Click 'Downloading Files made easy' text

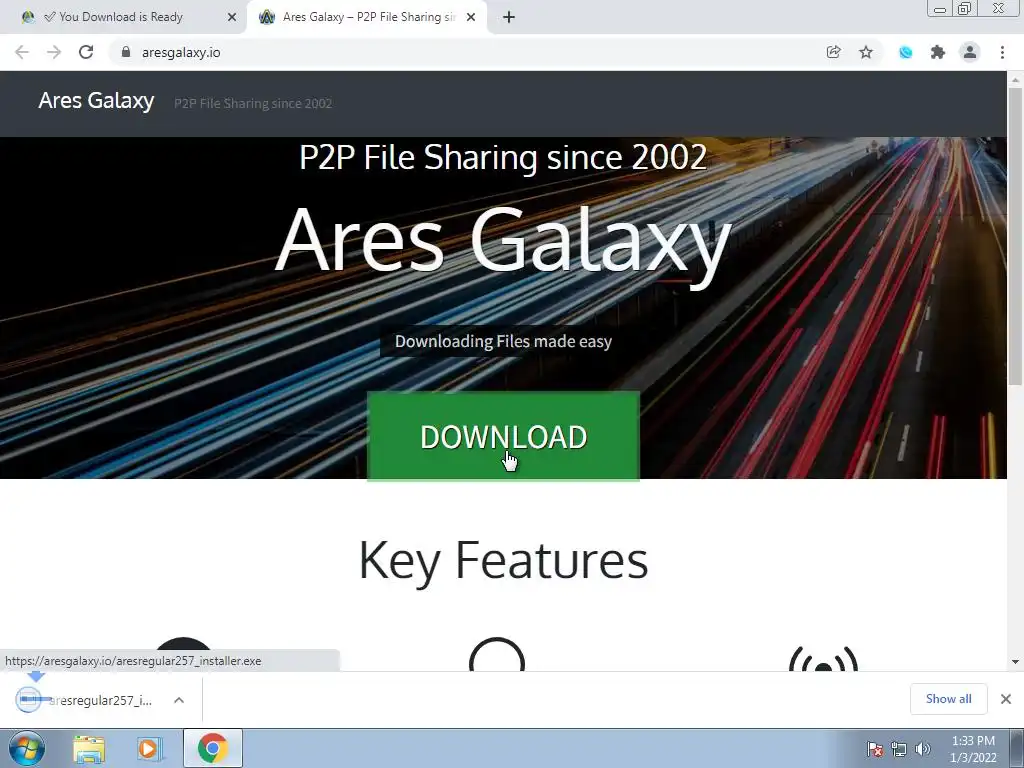tap(503, 341)
